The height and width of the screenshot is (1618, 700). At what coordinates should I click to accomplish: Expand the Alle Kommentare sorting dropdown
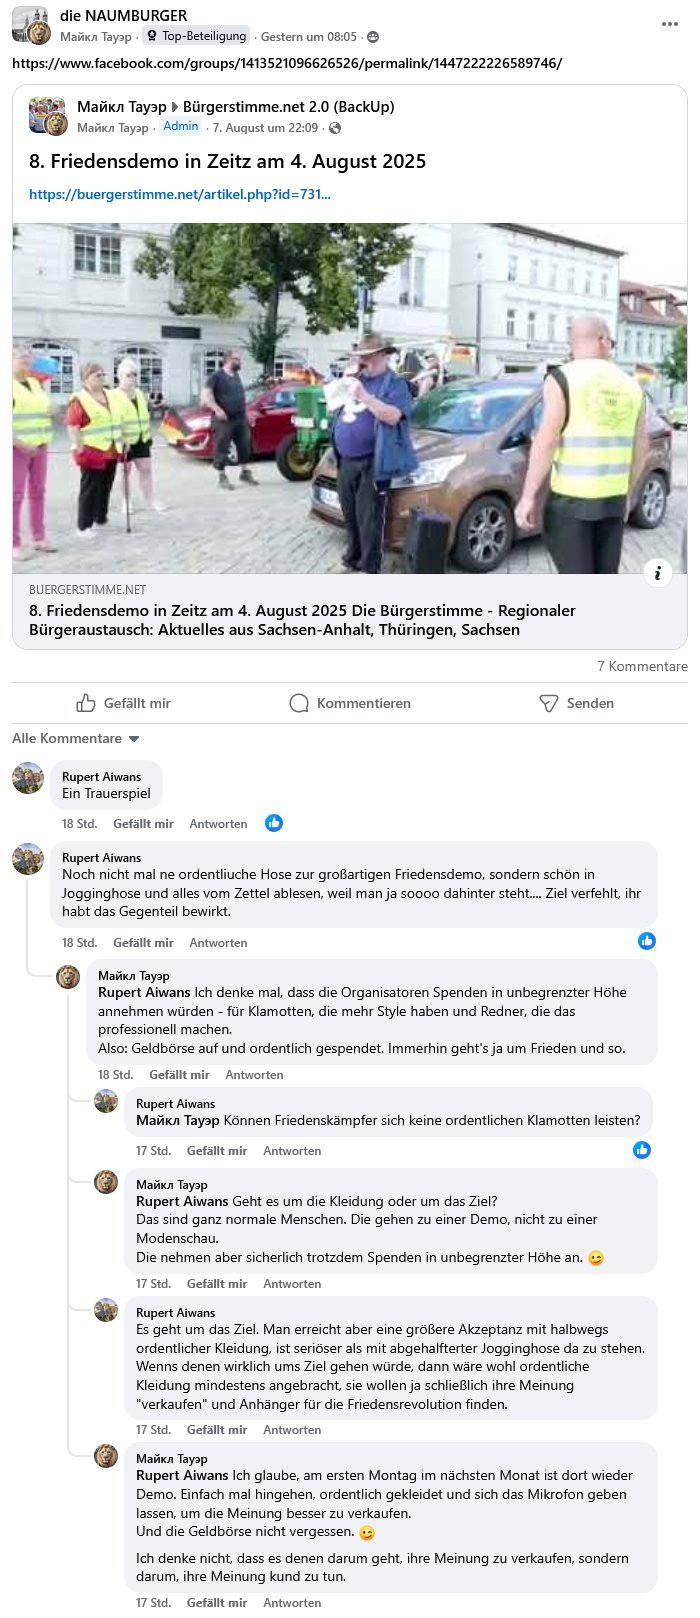(x=76, y=739)
